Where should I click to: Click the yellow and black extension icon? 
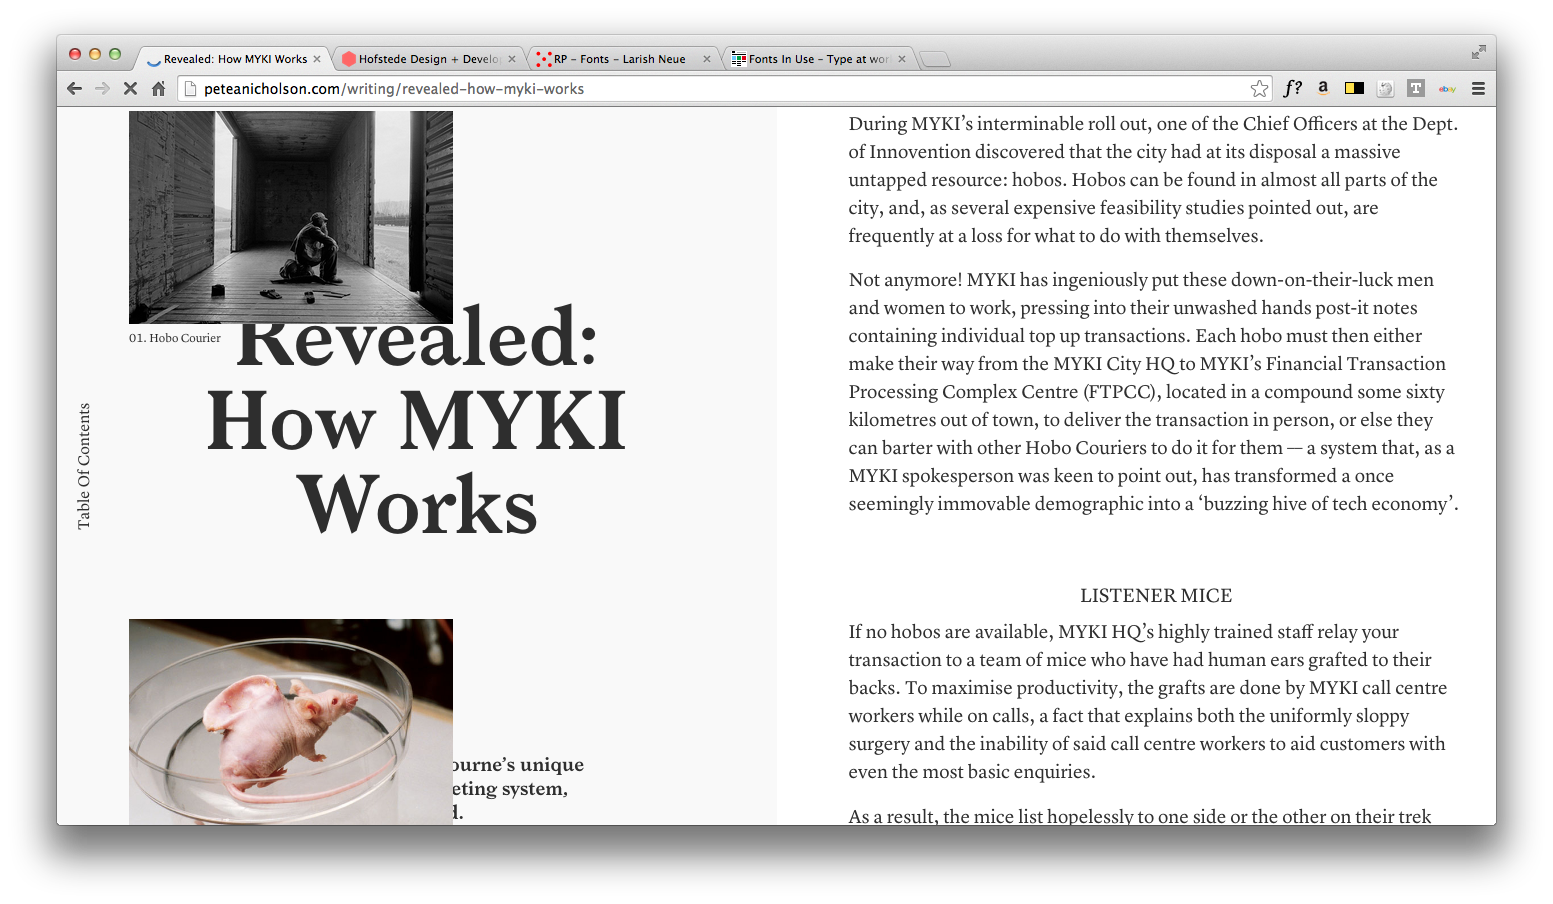click(1354, 88)
